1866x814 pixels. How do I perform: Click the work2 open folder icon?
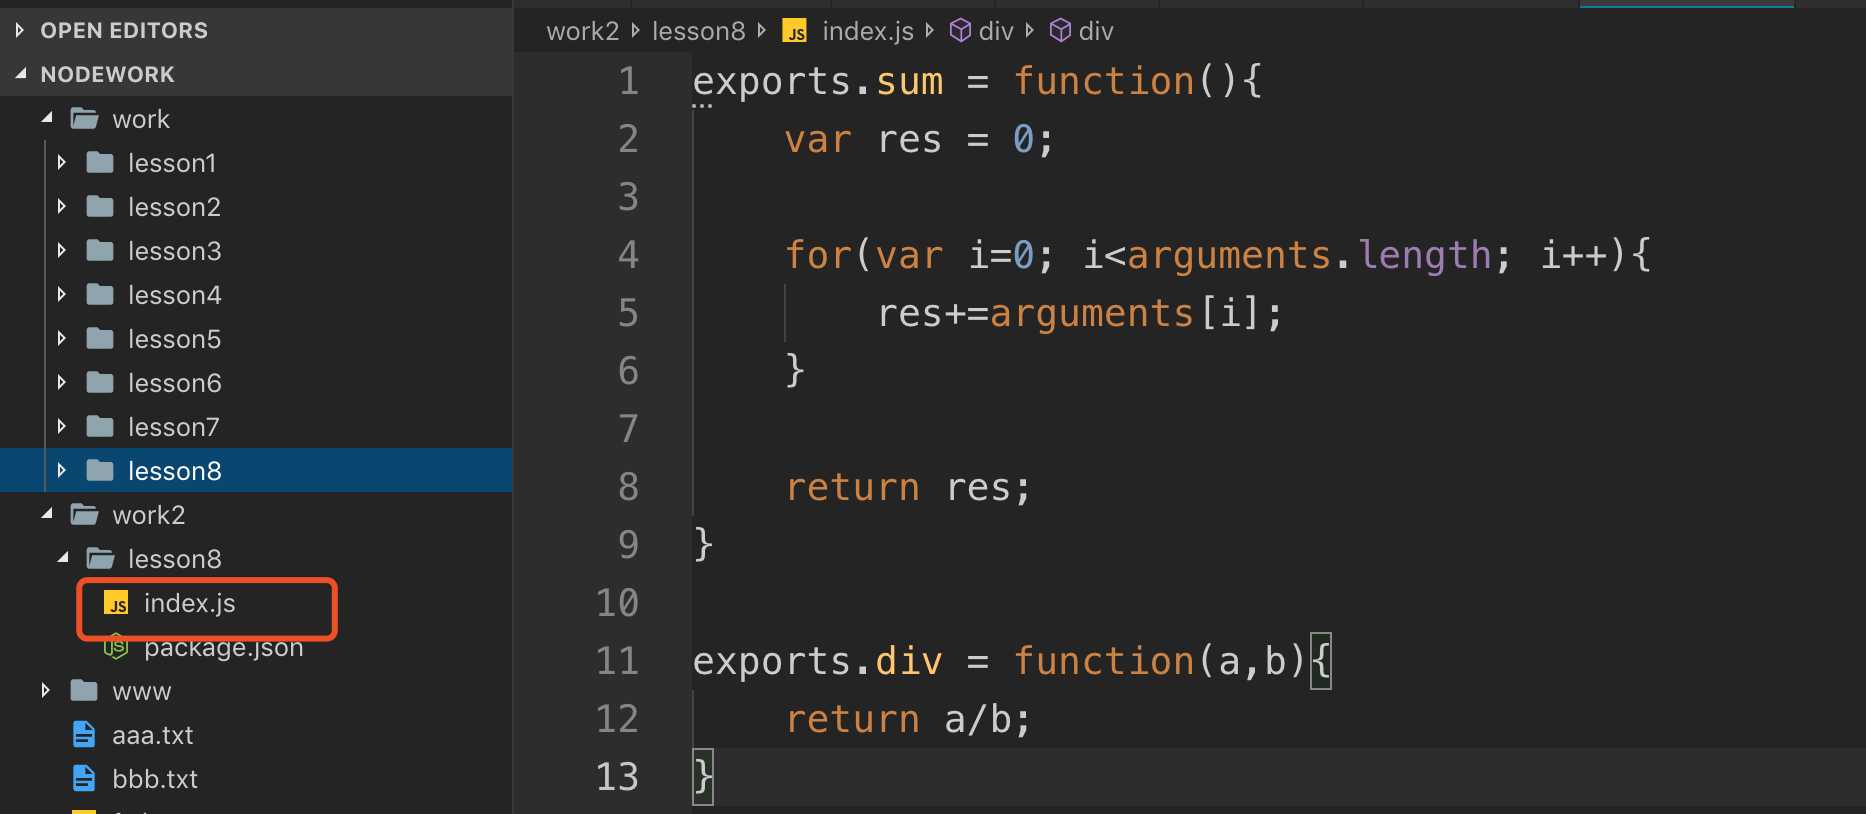85,515
